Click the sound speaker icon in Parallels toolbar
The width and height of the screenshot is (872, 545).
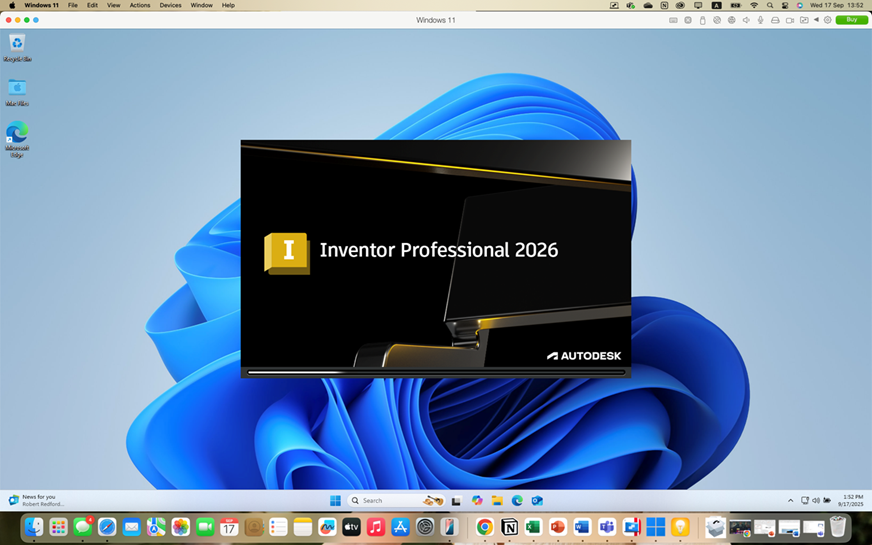tap(746, 20)
